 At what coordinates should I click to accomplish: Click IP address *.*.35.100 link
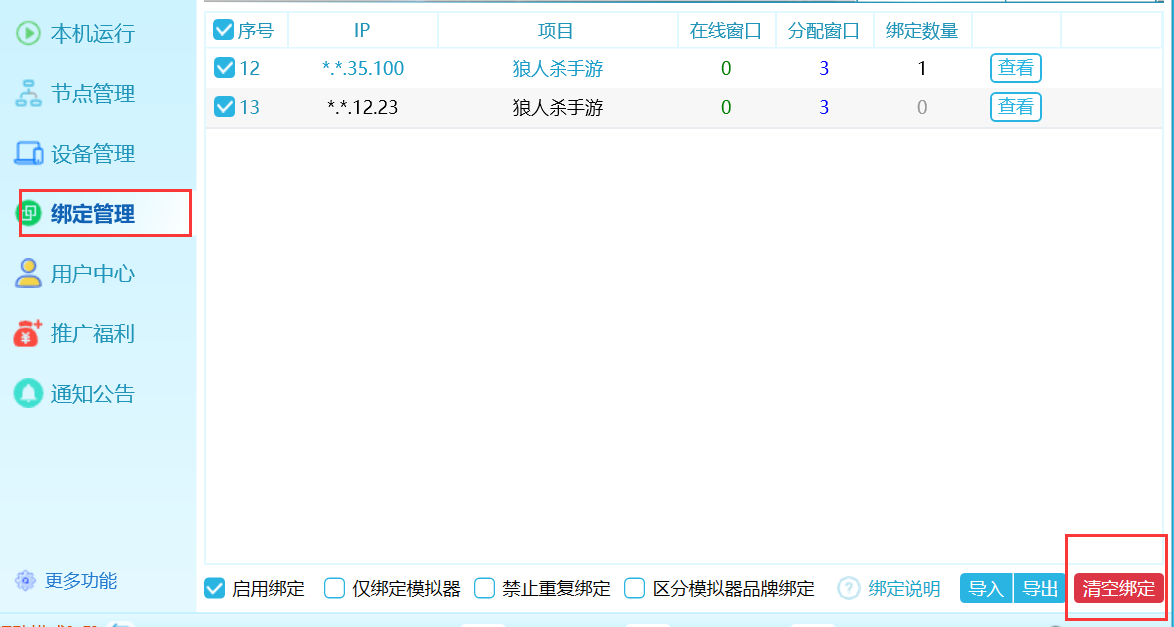(x=363, y=69)
